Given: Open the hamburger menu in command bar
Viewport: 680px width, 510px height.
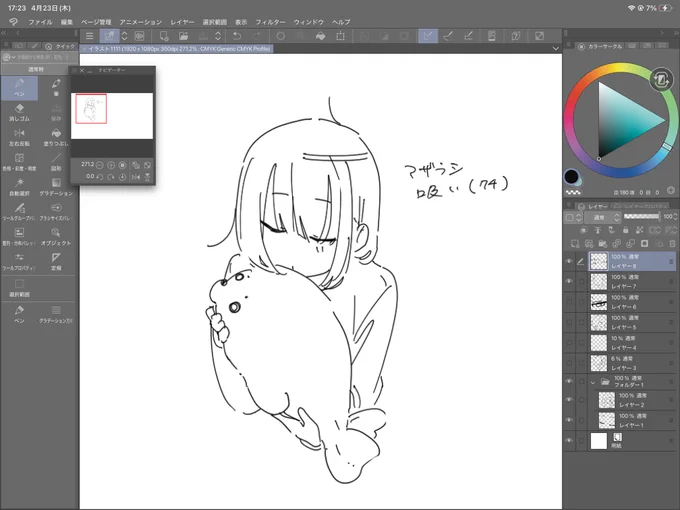Looking at the screenshot, I should click(89, 36).
